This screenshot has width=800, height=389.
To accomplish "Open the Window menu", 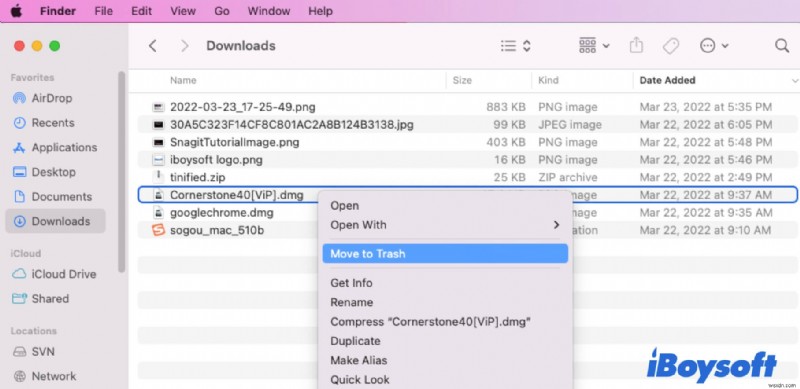I will 269,11.
